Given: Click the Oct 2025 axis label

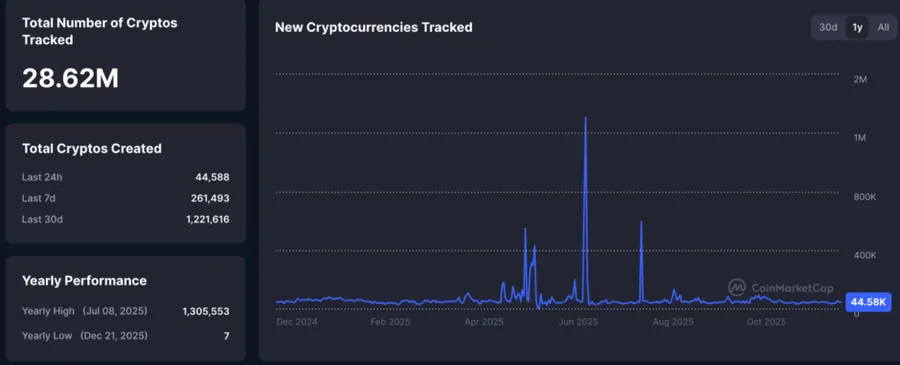Looking at the screenshot, I should [766, 322].
